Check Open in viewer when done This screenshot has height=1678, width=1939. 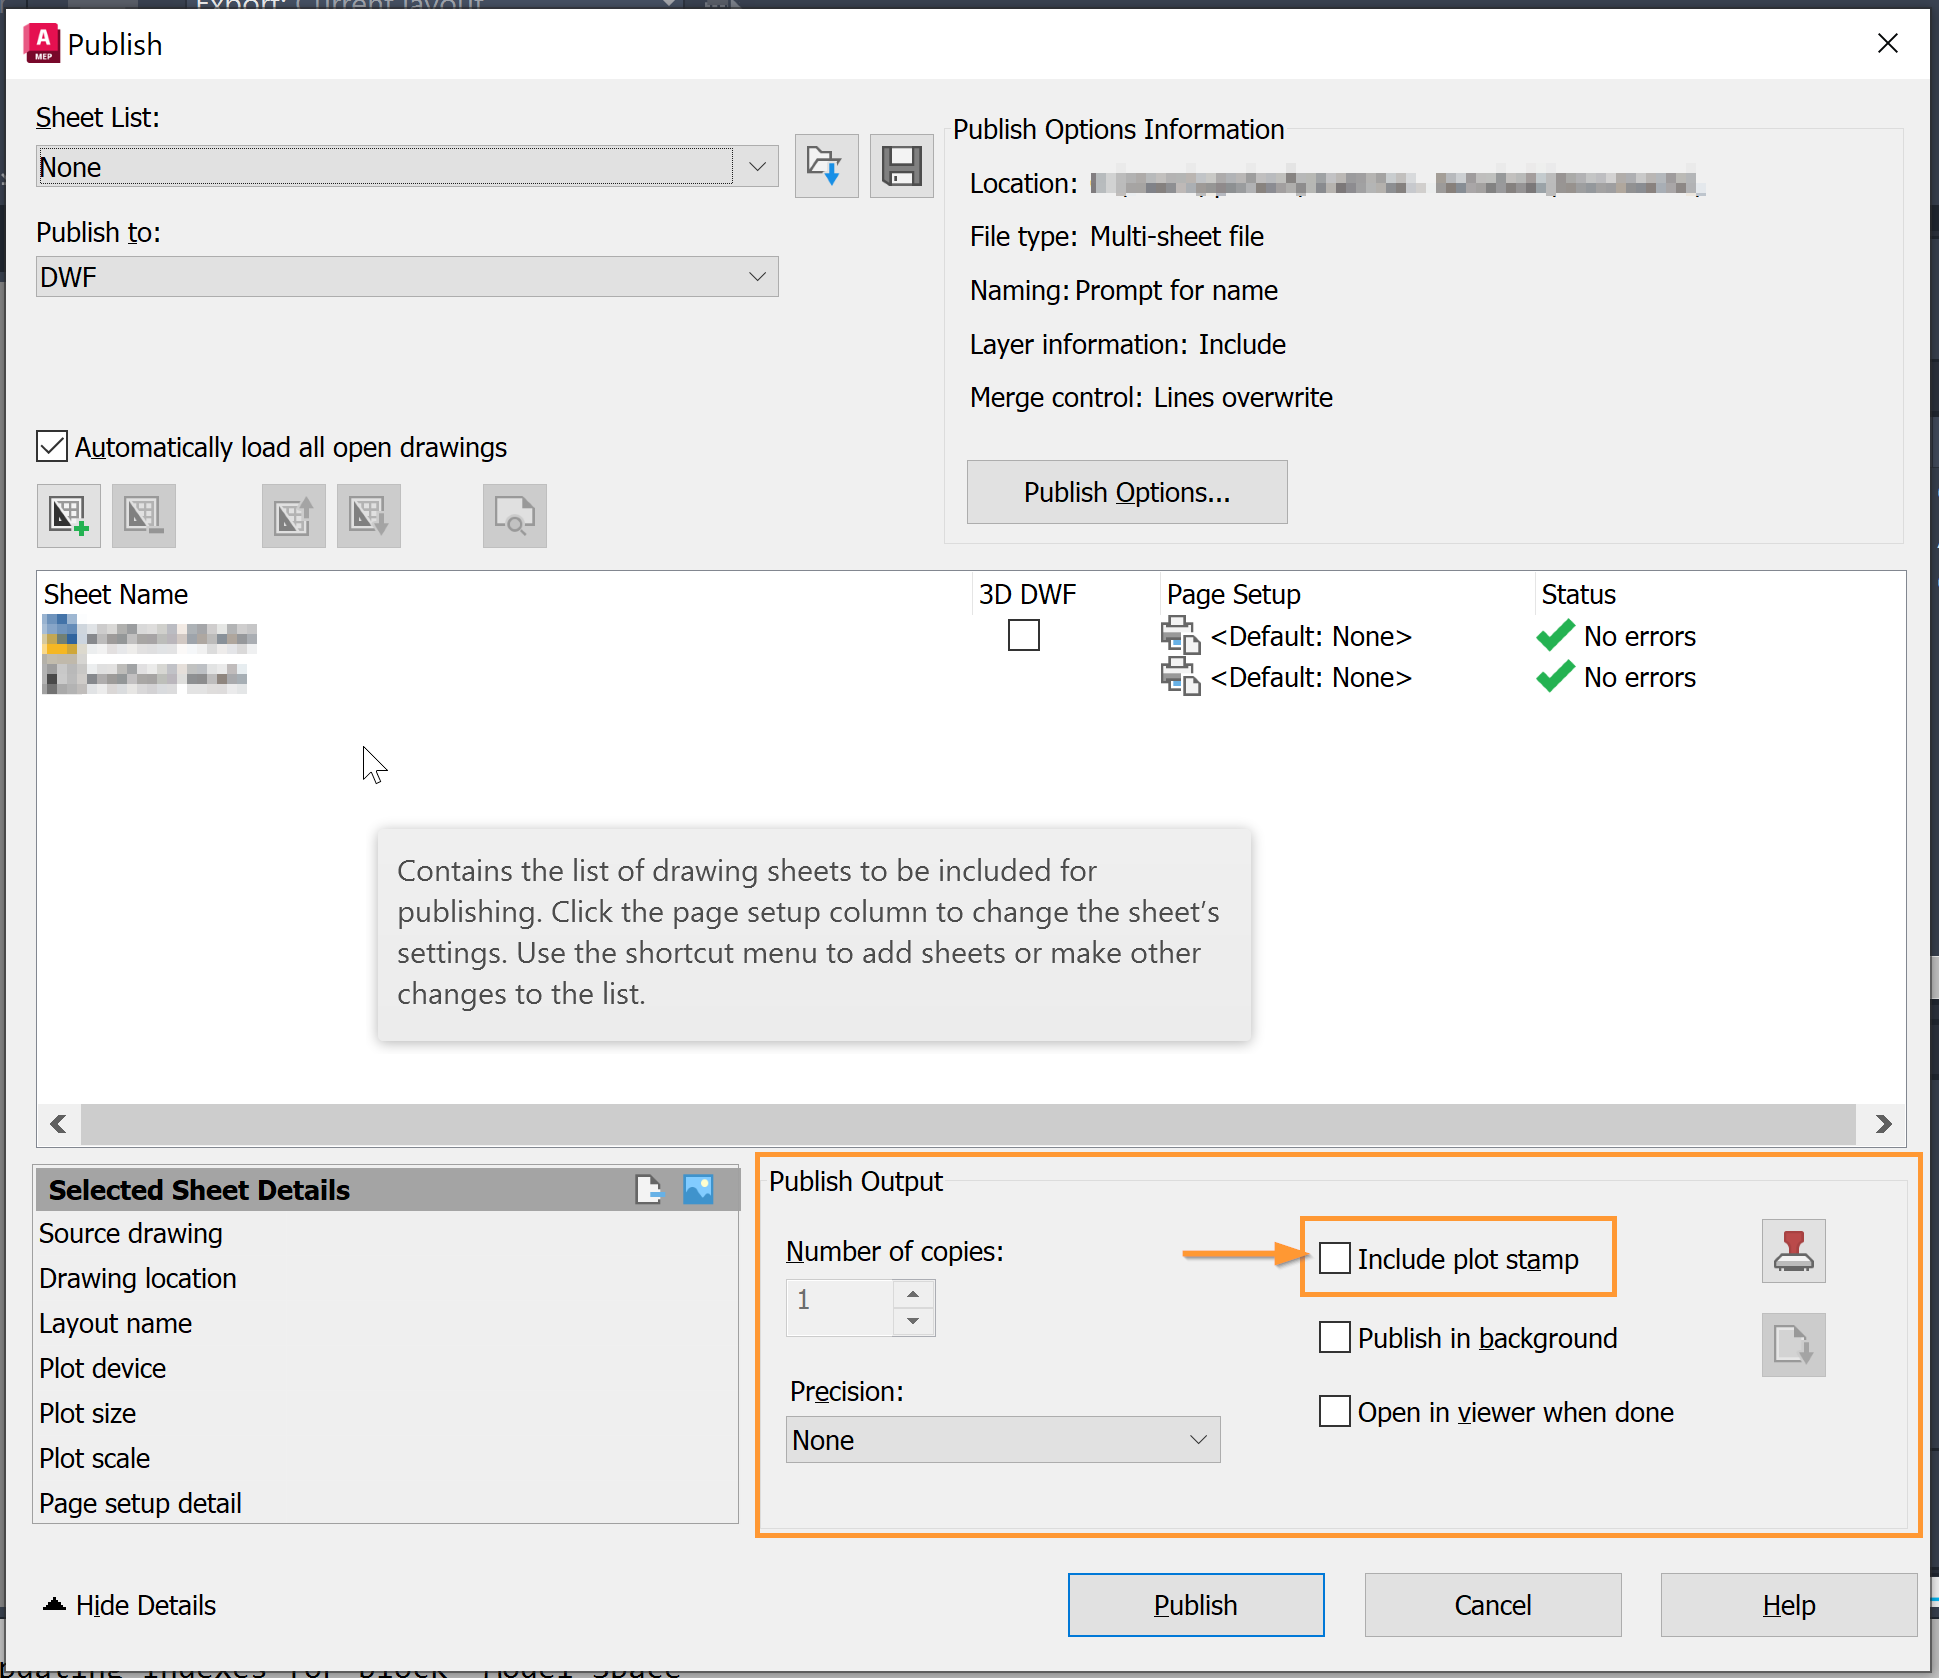pyautogui.click(x=1335, y=1411)
